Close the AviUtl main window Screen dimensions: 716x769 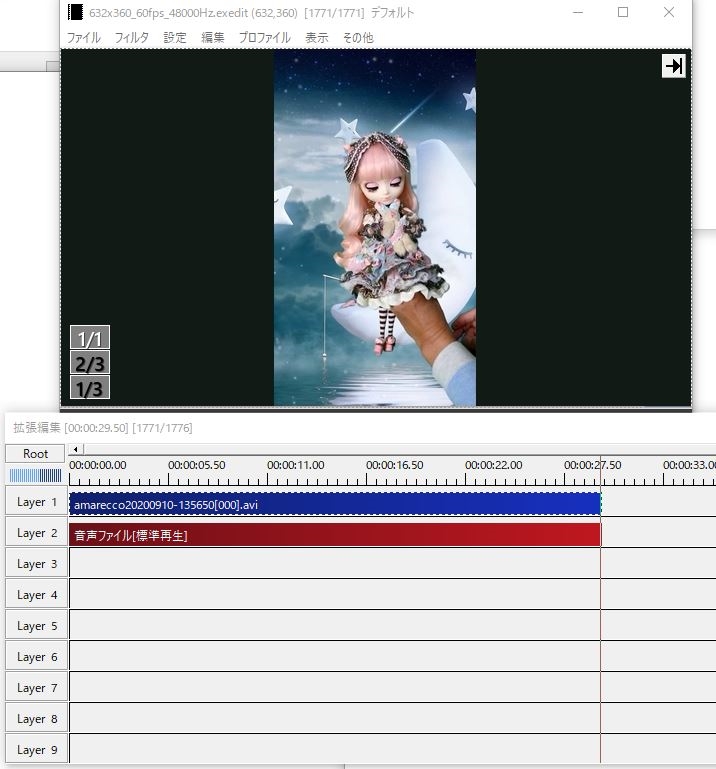coord(668,12)
